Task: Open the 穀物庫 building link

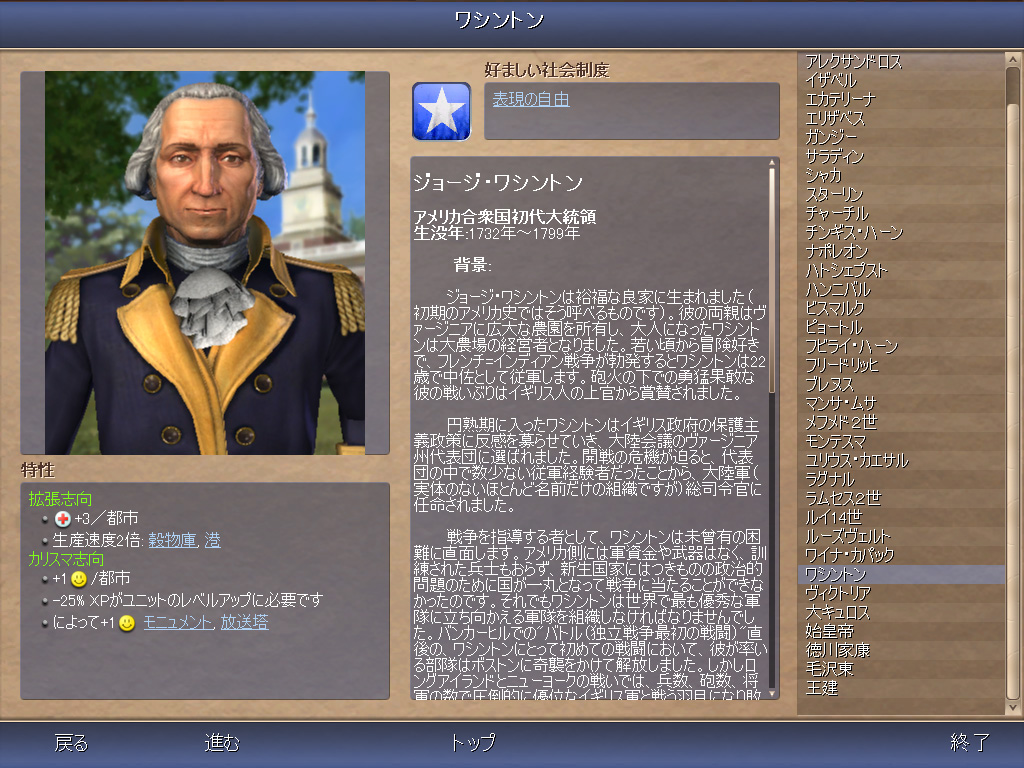Action: click(x=172, y=540)
